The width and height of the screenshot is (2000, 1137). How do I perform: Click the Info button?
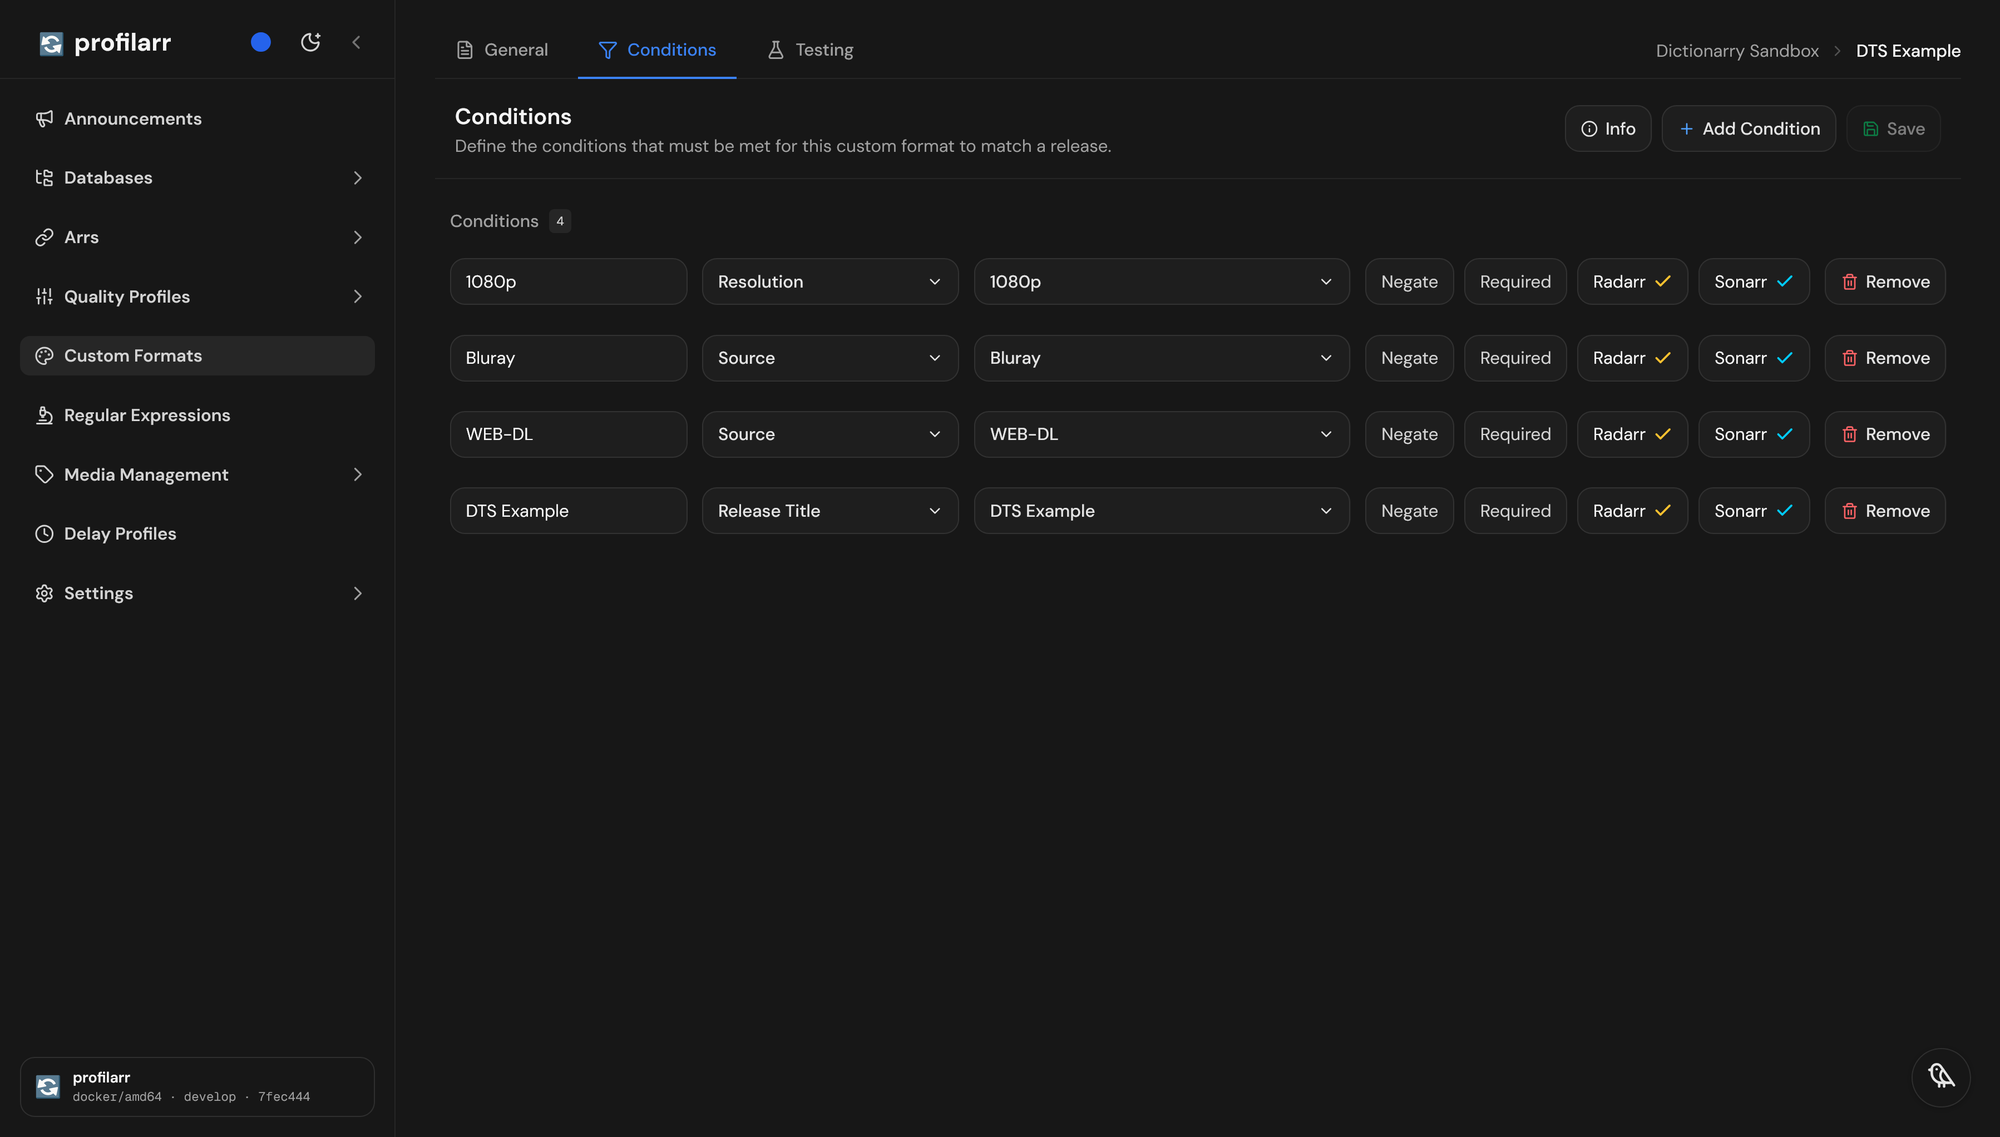click(1608, 129)
